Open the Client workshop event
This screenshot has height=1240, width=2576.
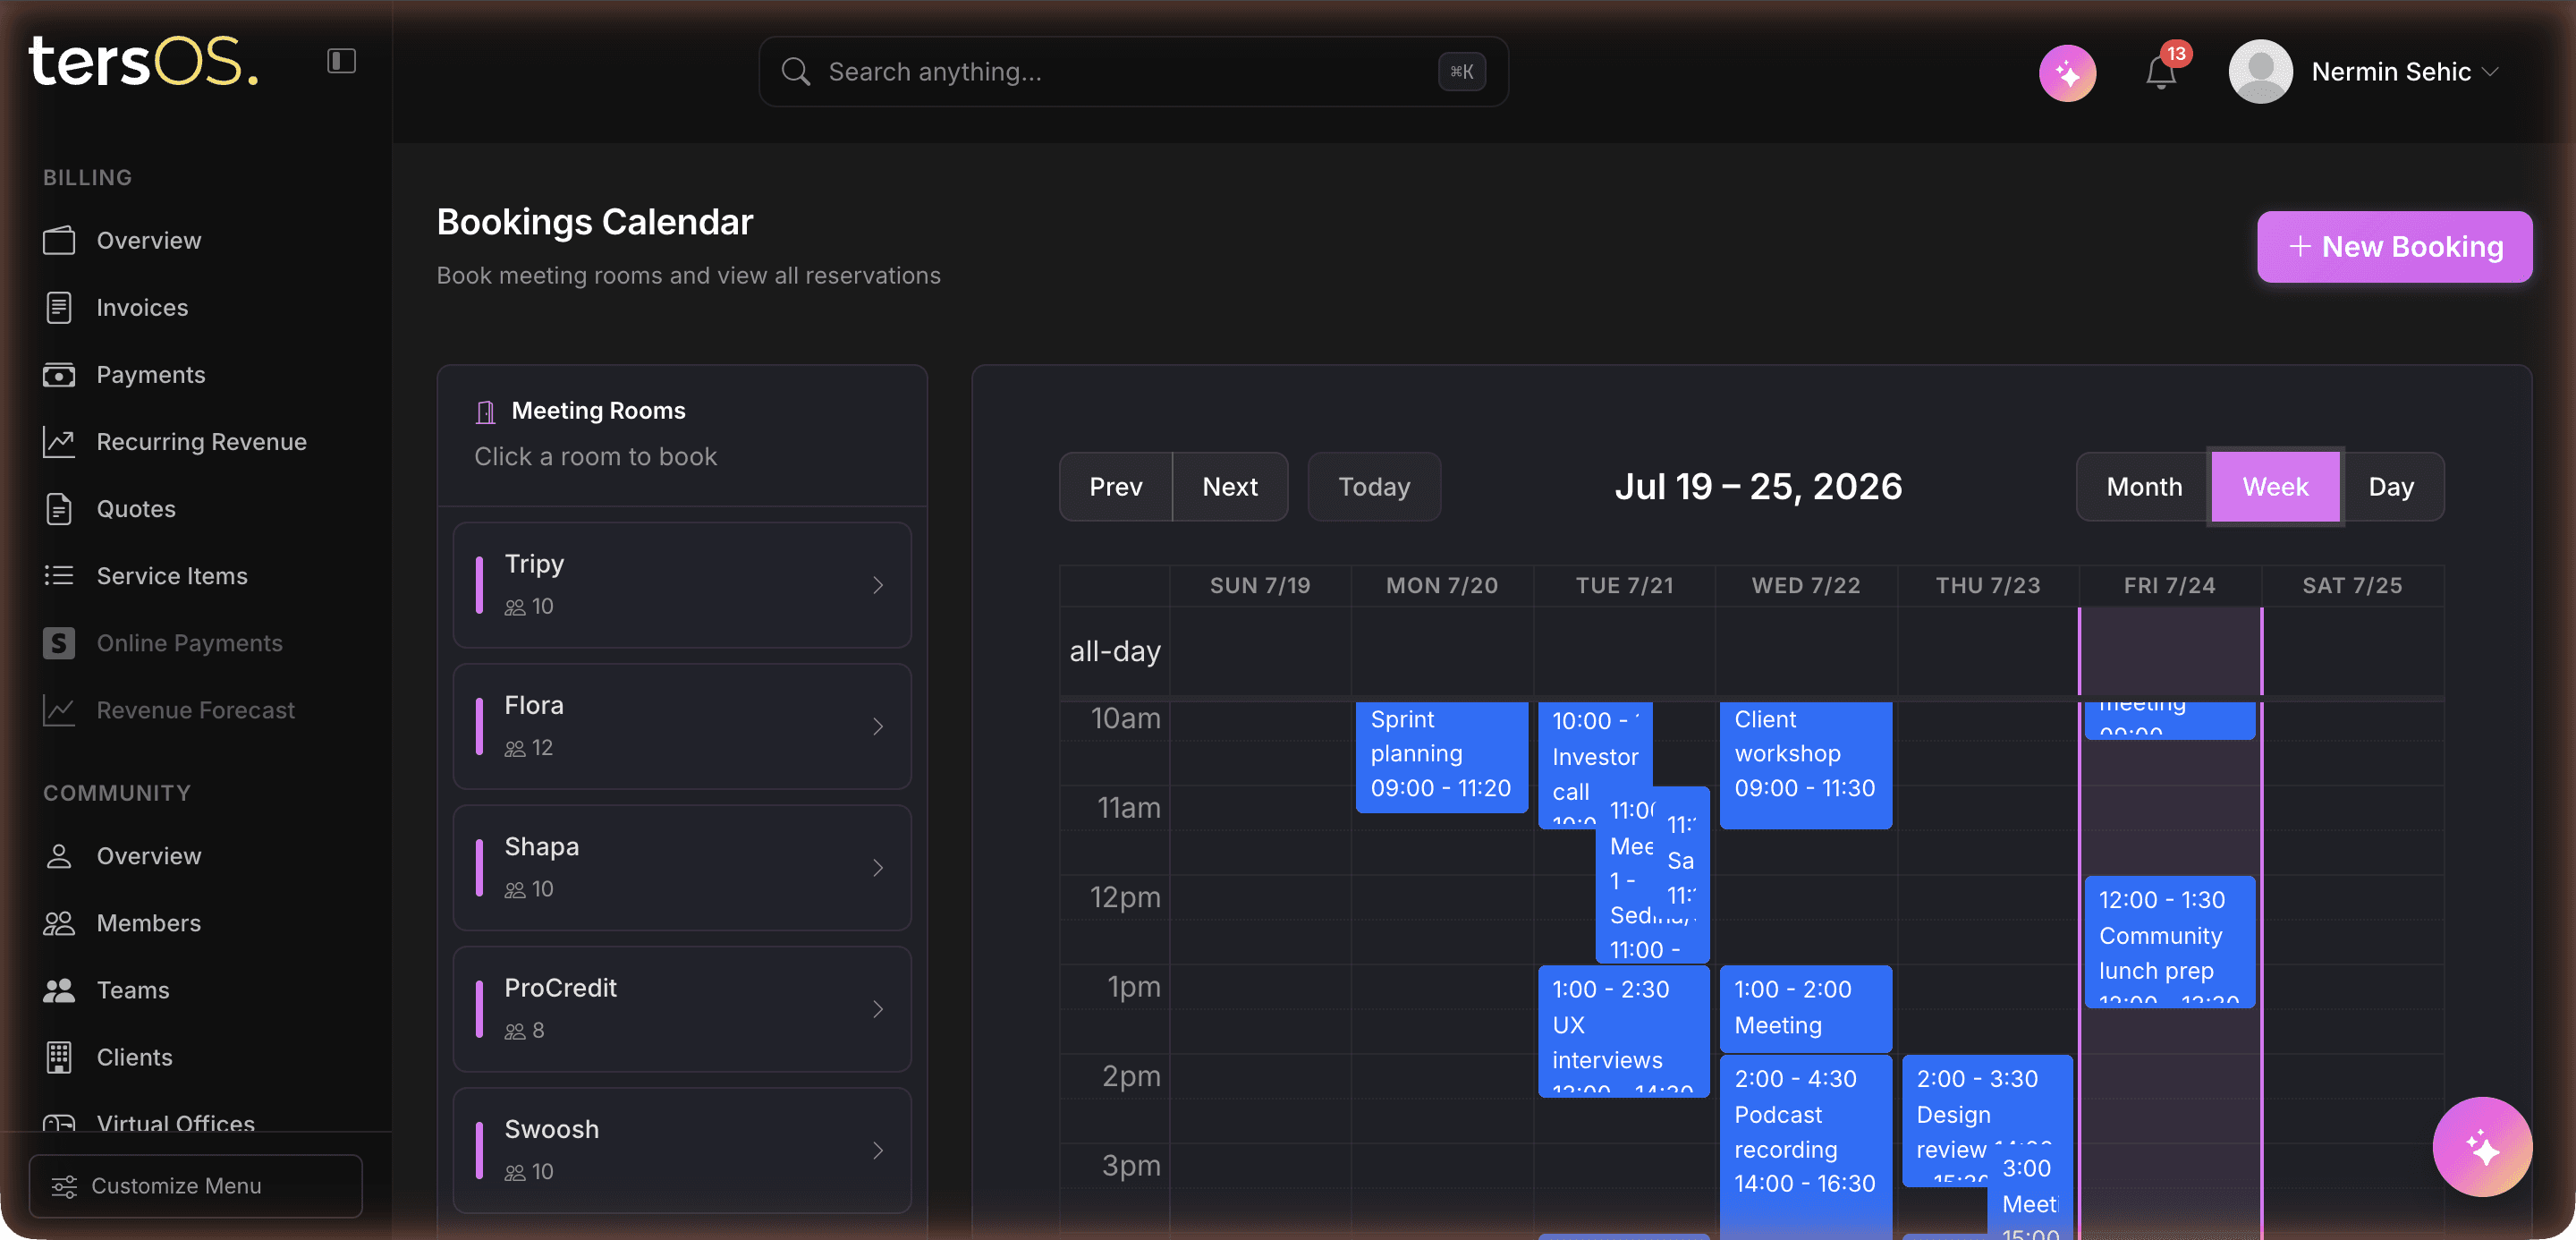[x=1805, y=764]
